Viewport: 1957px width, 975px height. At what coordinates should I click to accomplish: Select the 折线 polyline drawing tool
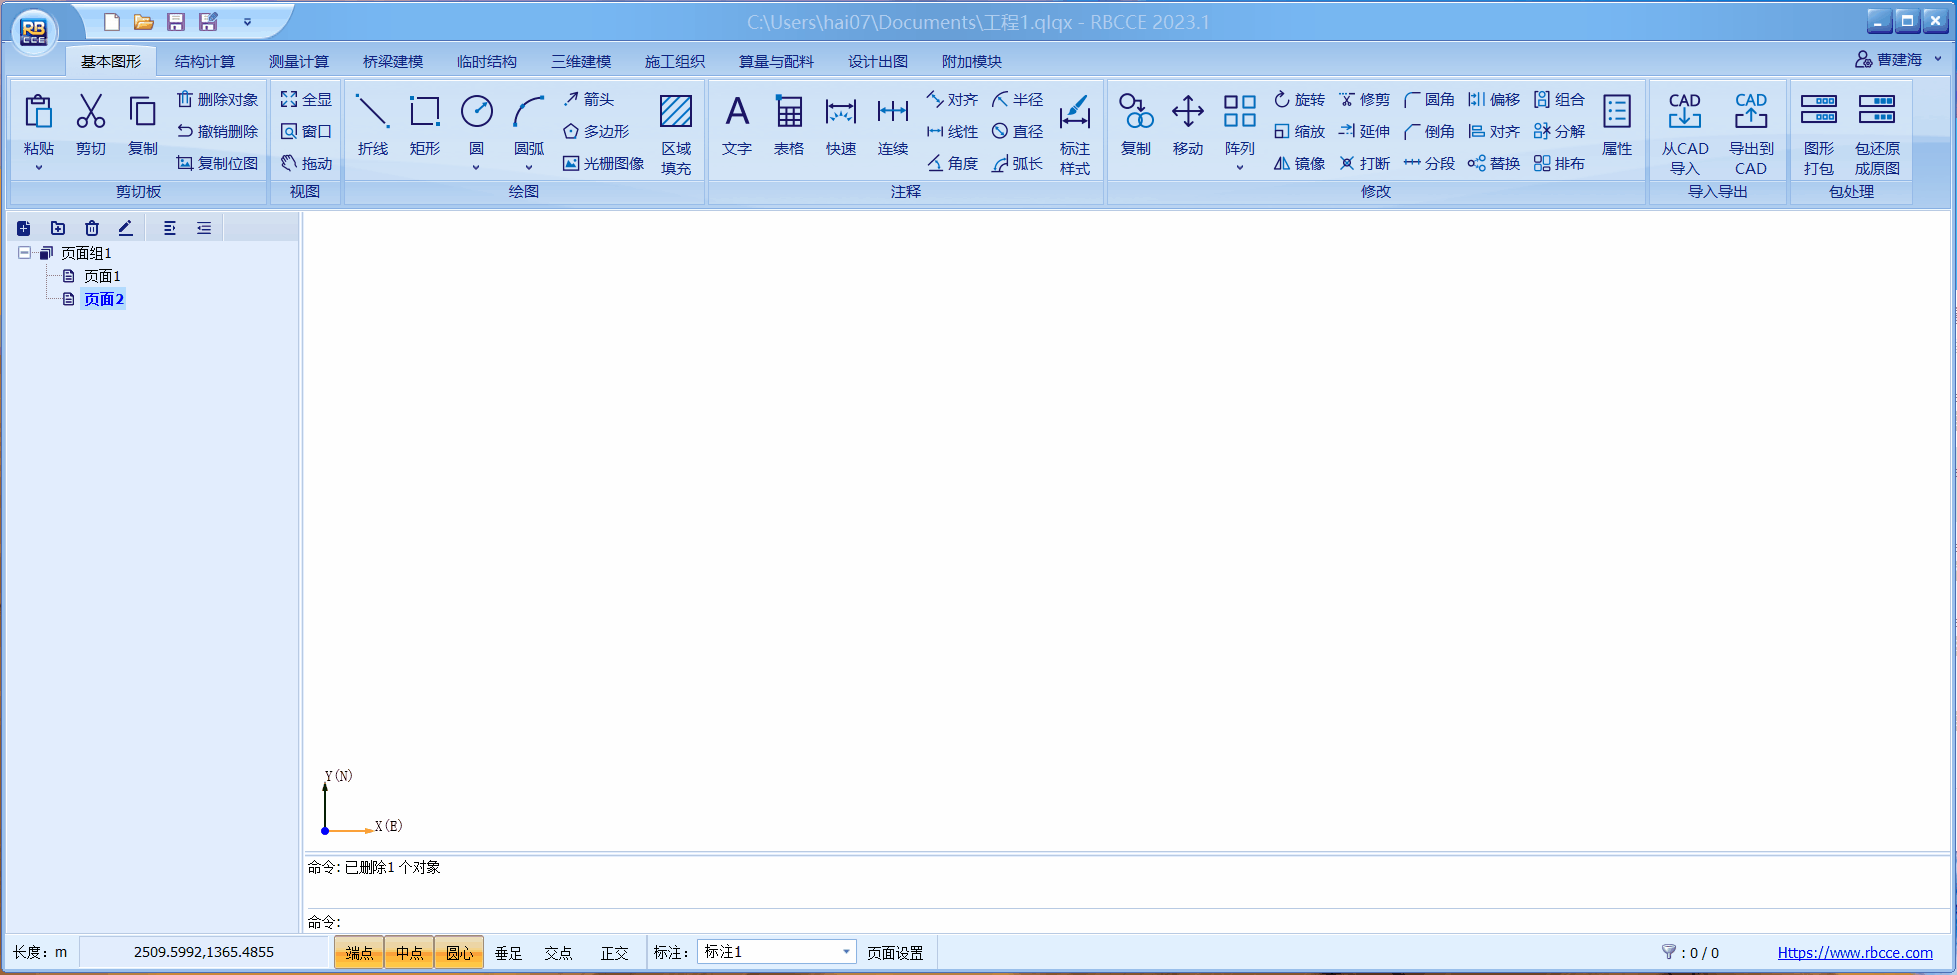(x=372, y=124)
